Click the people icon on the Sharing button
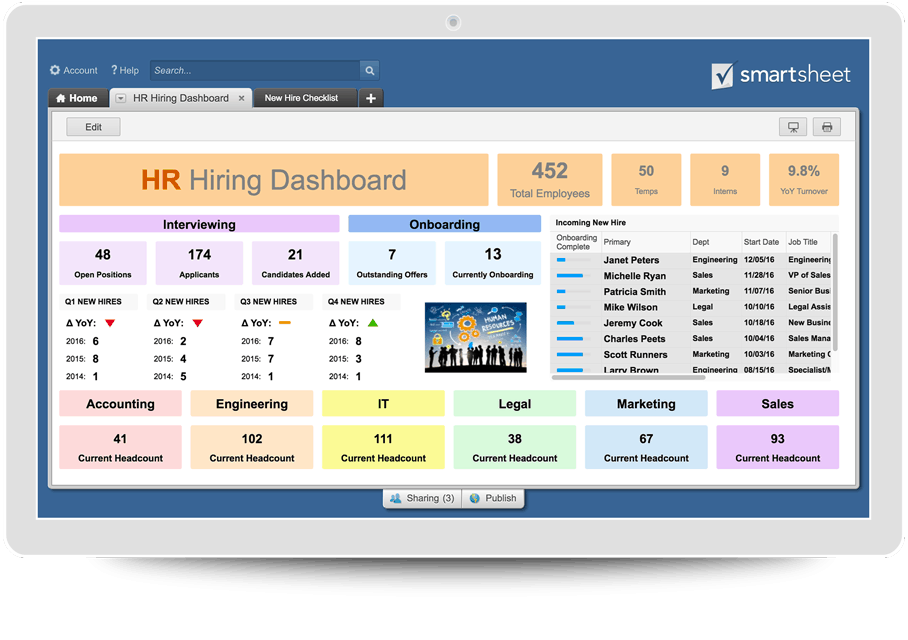The height and width of the screenshot is (640, 908). (395, 498)
